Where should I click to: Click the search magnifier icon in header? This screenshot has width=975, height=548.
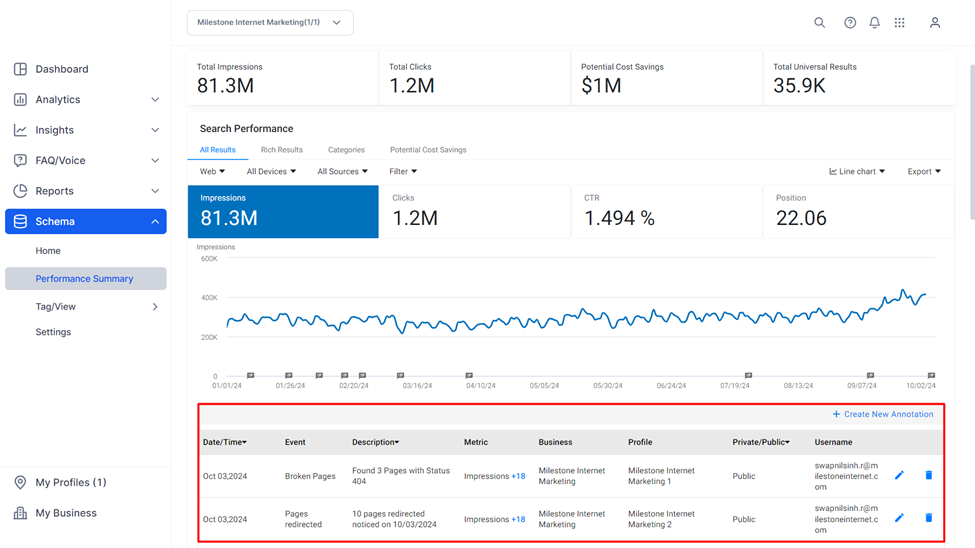point(820,22)
